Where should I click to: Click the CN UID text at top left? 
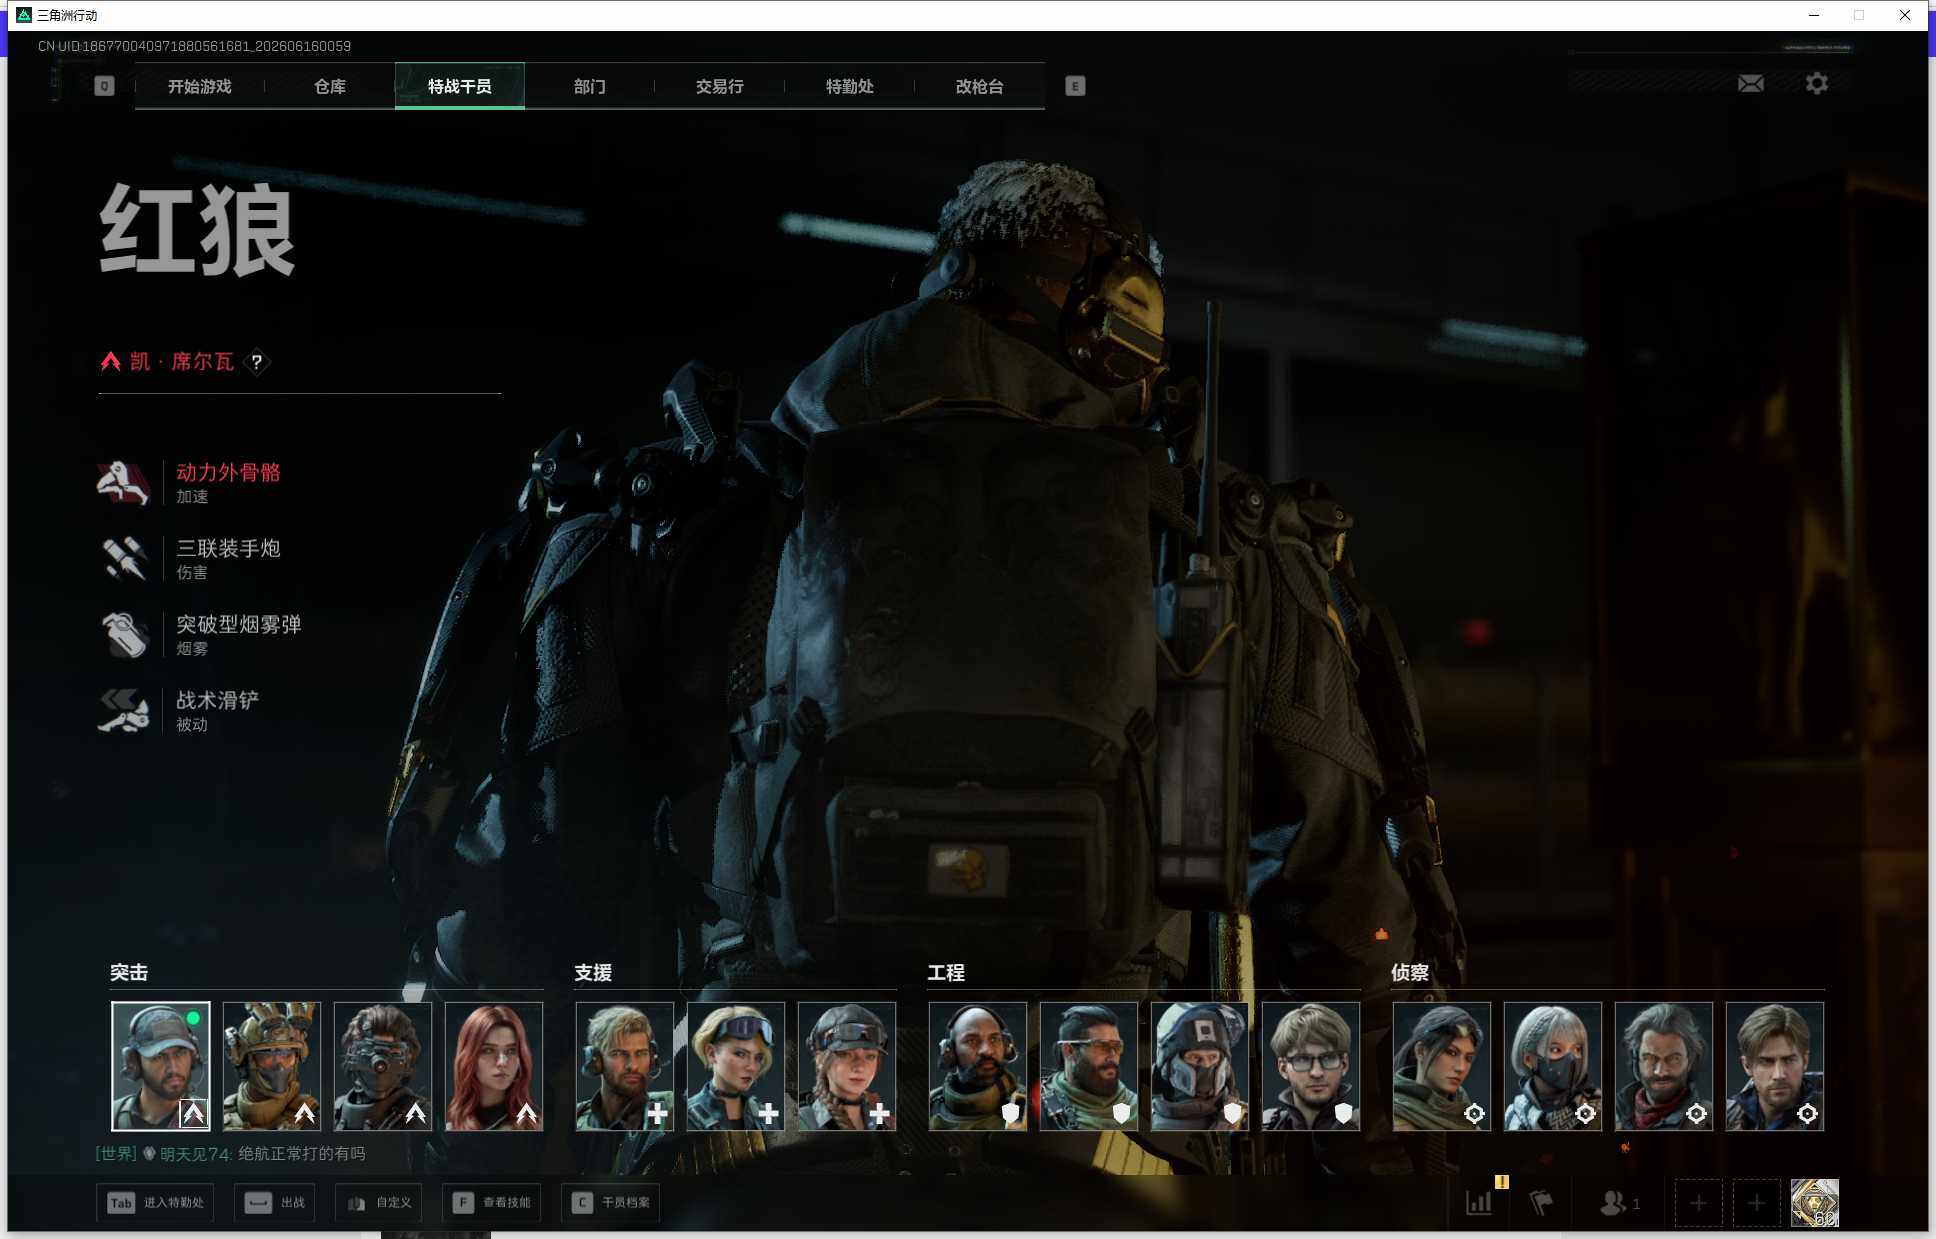tap(194, 46)
